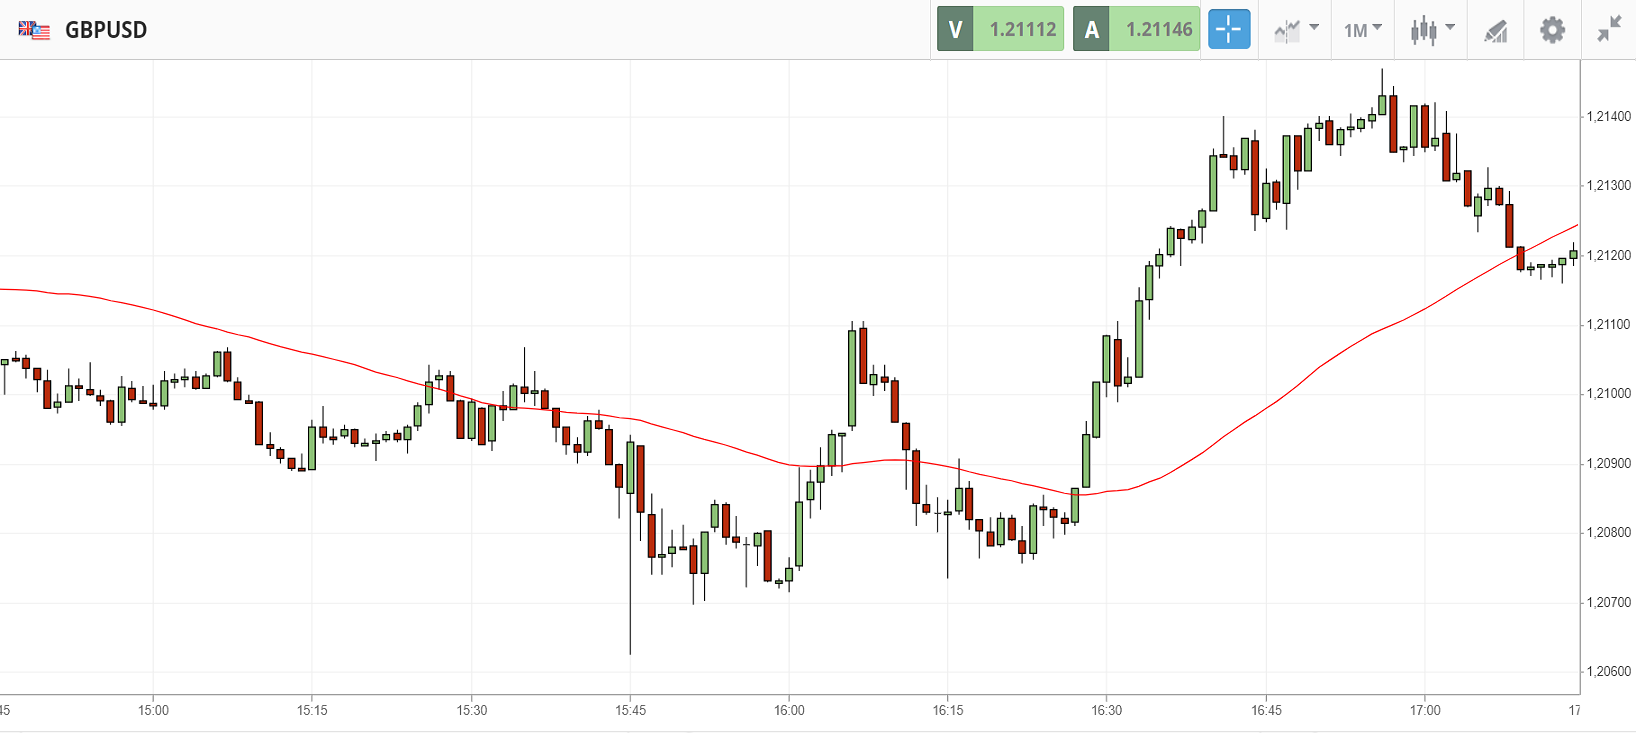Click the GBPUSD symbol title
Image resolution: width=1636 pixels, height=733 pixels.
click(106, 30)
